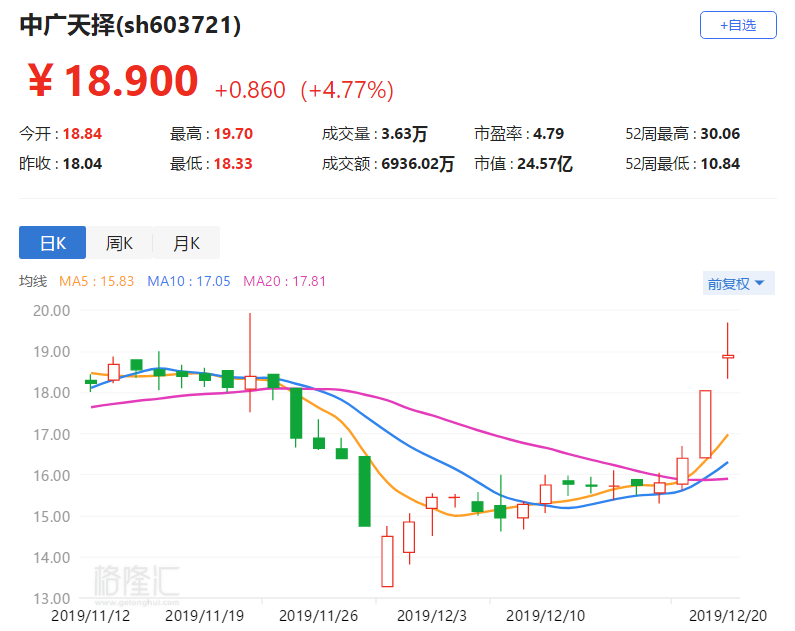Click the stock title 中广天择(sh603721)

(130, 25)
